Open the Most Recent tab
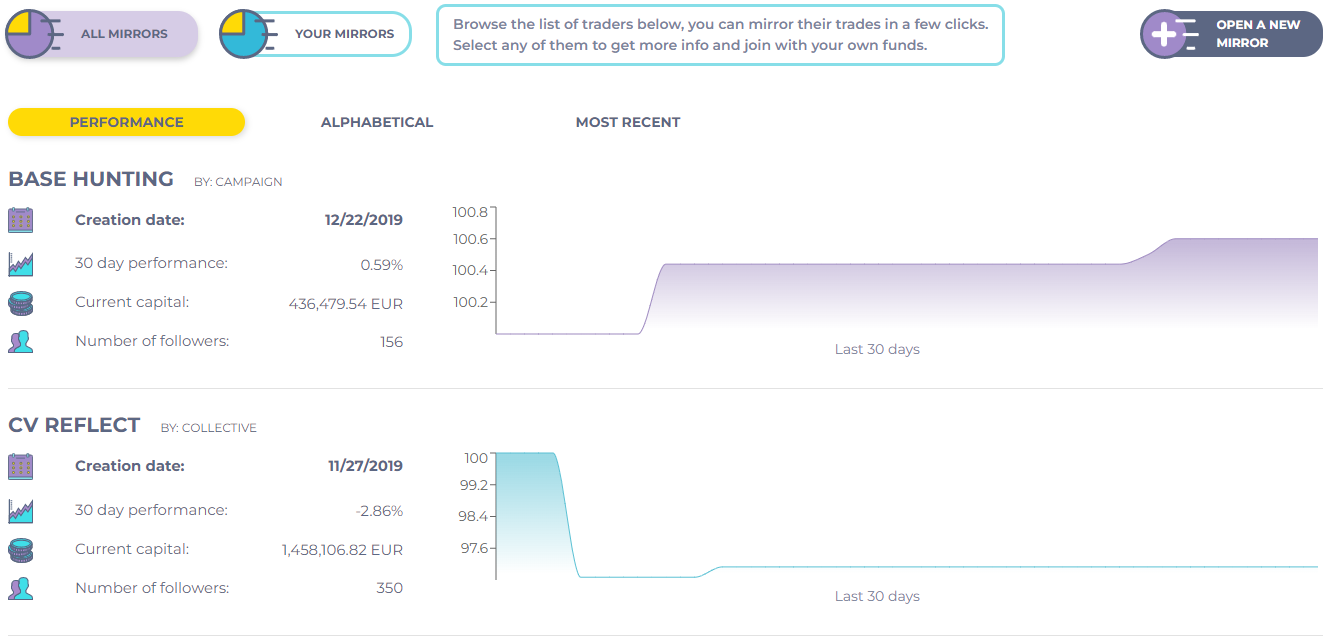This screenshot has height=639, width=1327. point(628,121)
